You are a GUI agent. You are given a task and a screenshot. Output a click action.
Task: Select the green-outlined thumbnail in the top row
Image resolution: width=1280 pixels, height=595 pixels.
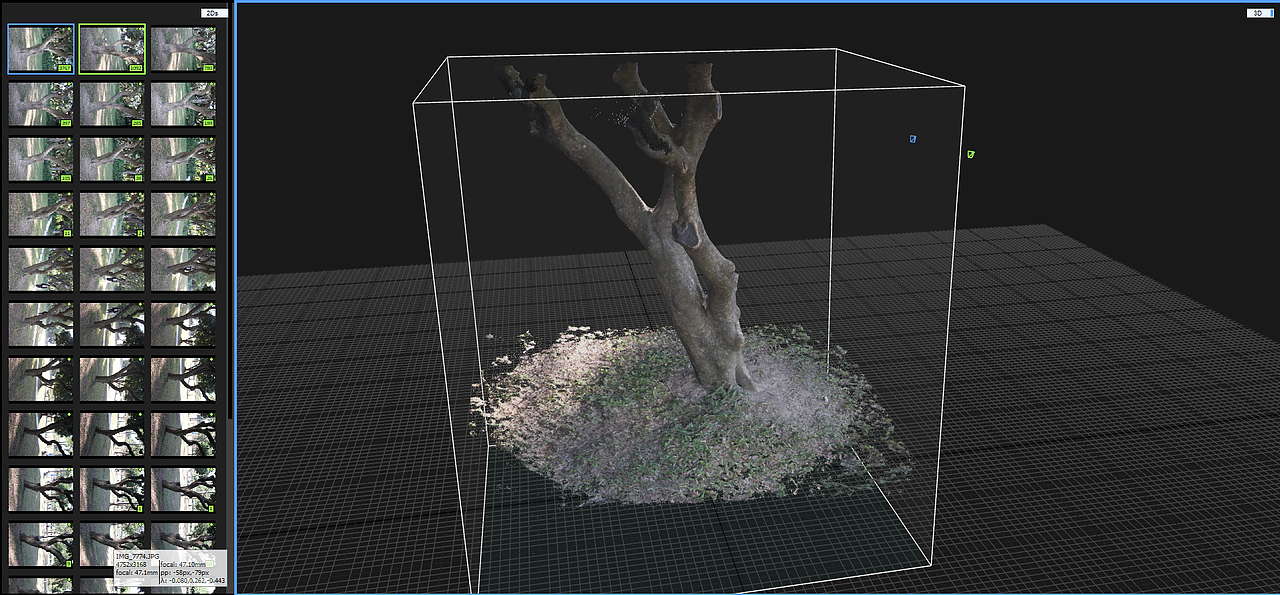pos(111,45)
